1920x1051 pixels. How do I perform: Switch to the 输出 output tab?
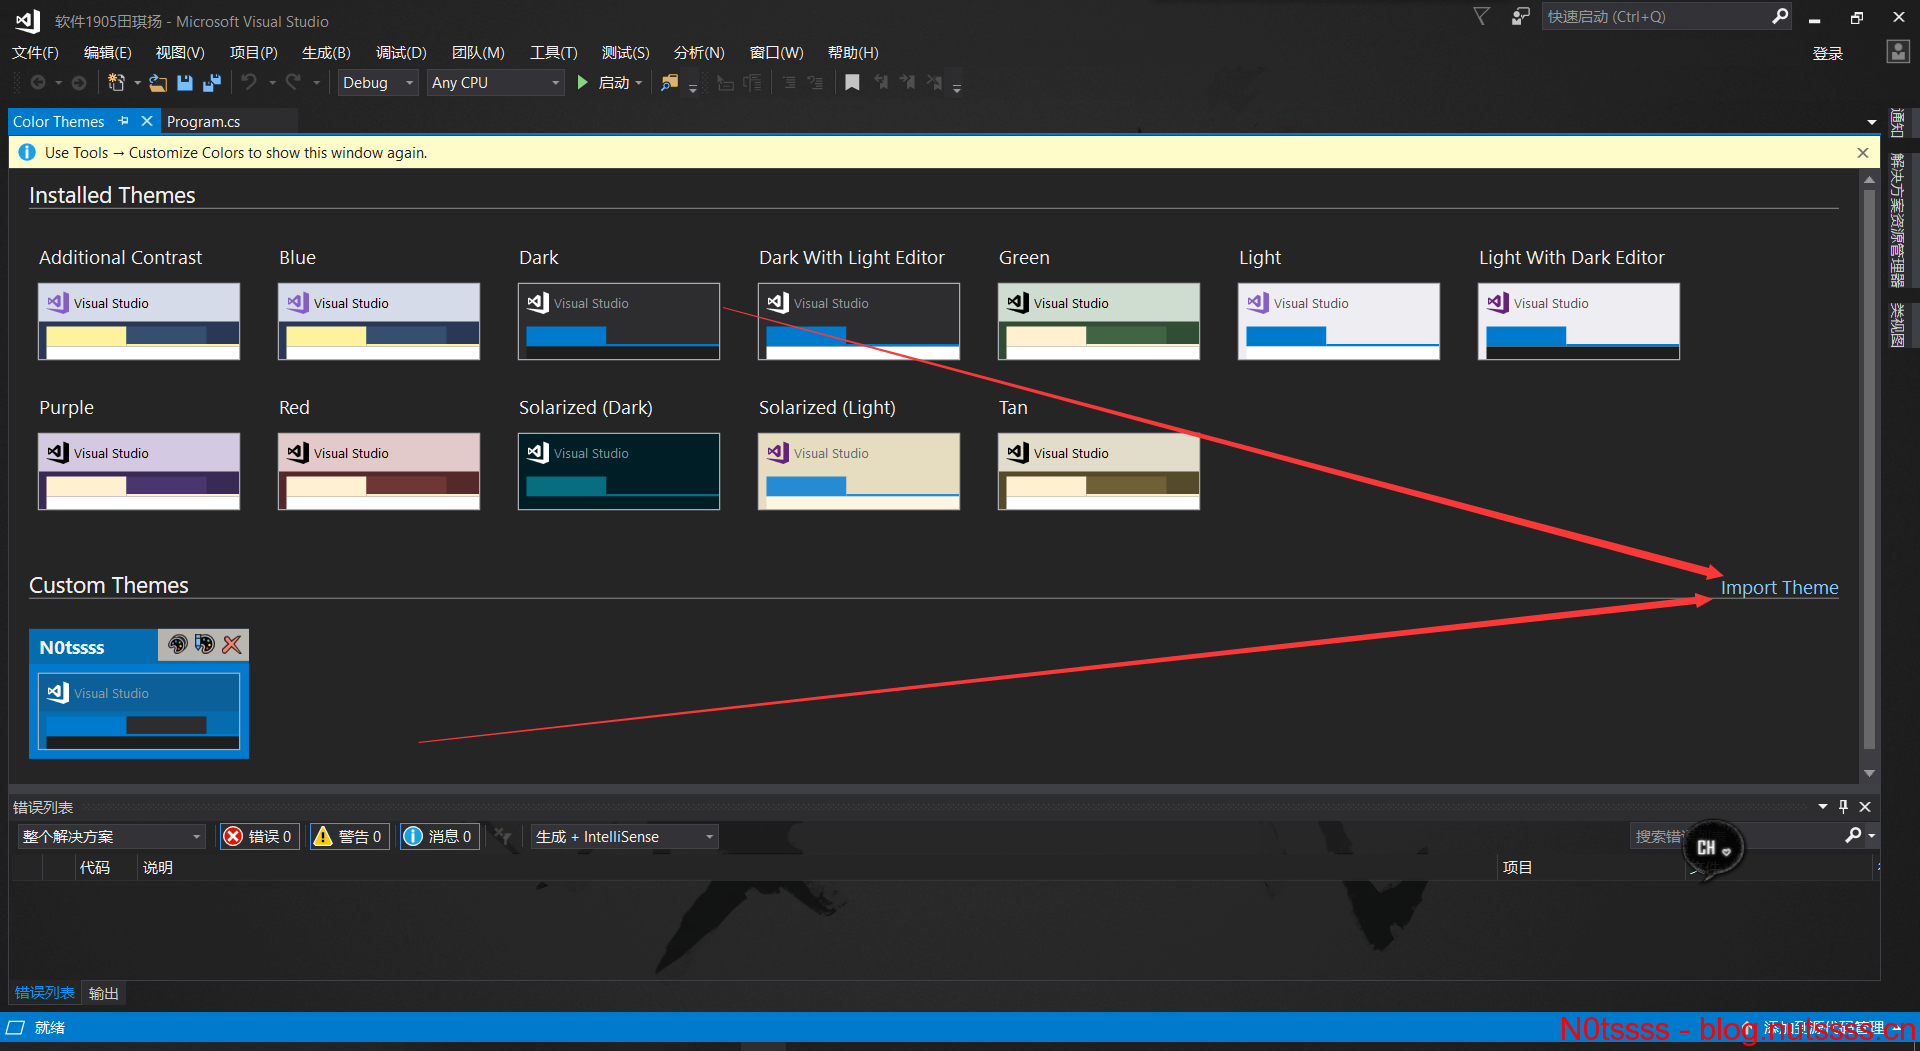click(x=104, y=993)
